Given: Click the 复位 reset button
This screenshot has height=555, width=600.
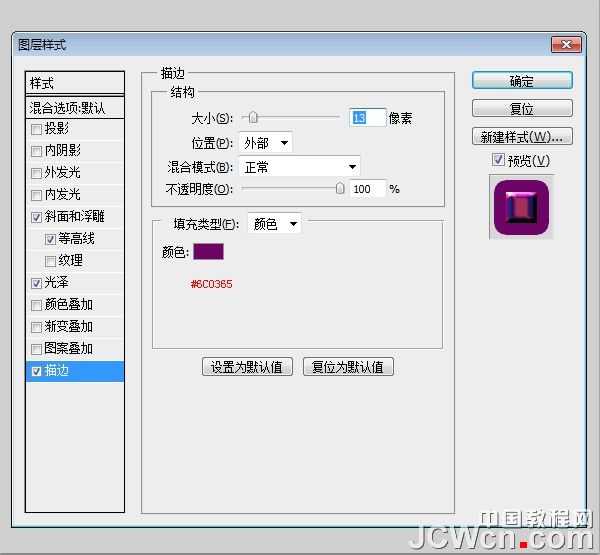Looking at the screenshot, I should coord(522,109).
